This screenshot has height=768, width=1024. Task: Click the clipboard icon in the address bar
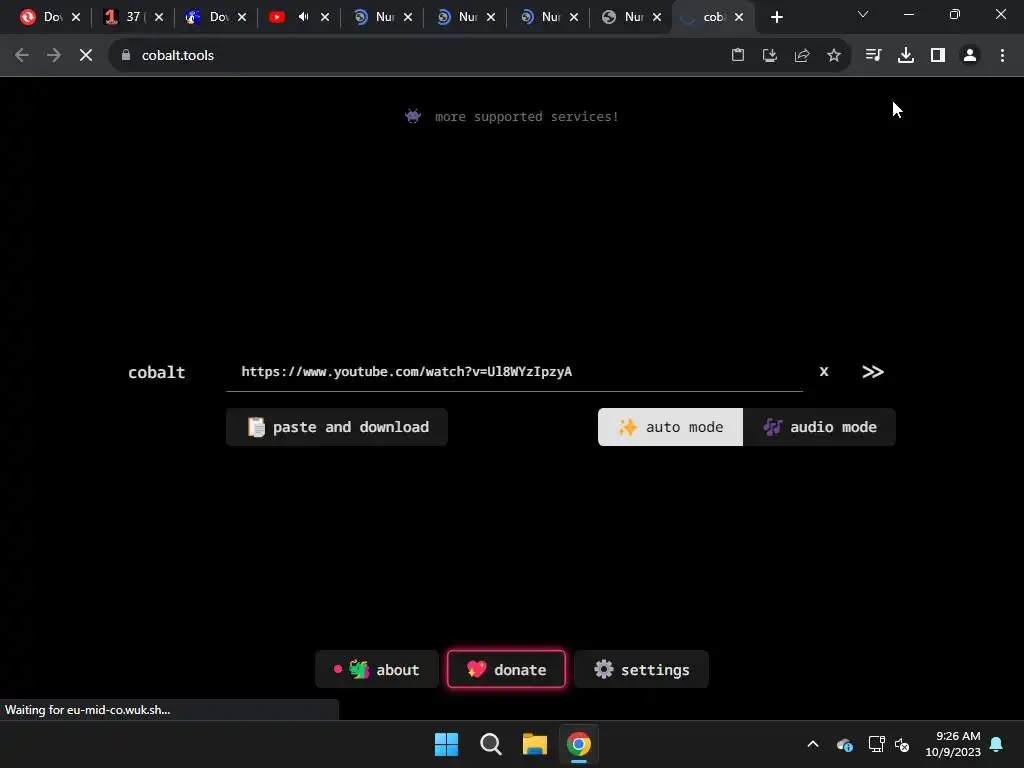point(738,56)
